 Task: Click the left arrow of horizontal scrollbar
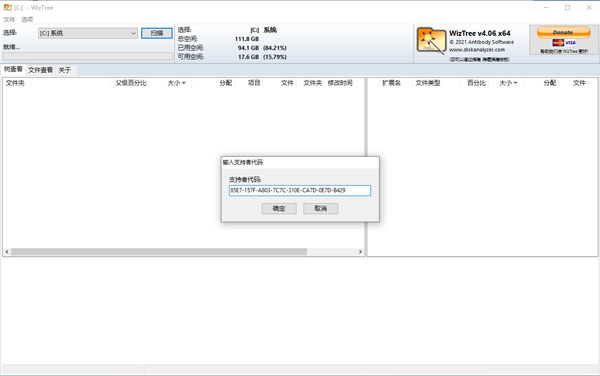click(x=7, y=252)
